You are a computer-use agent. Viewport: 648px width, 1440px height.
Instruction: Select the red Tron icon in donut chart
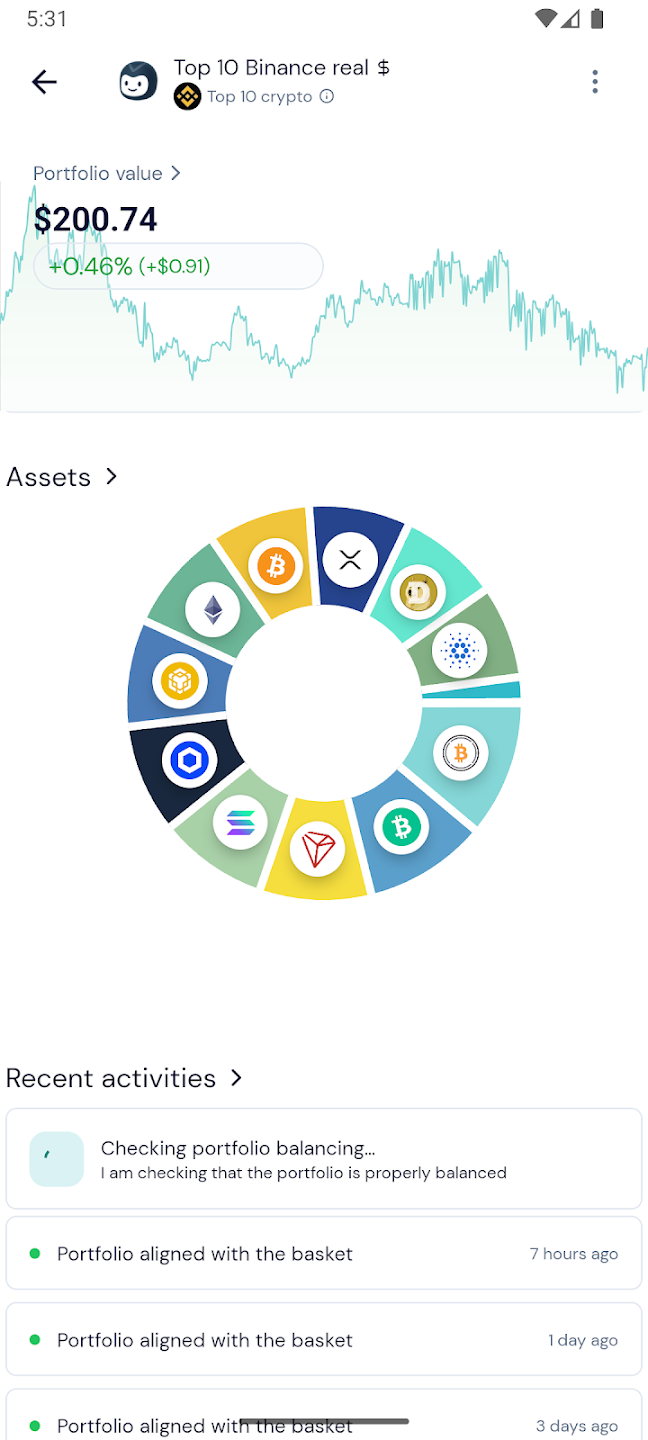(317, 849)
